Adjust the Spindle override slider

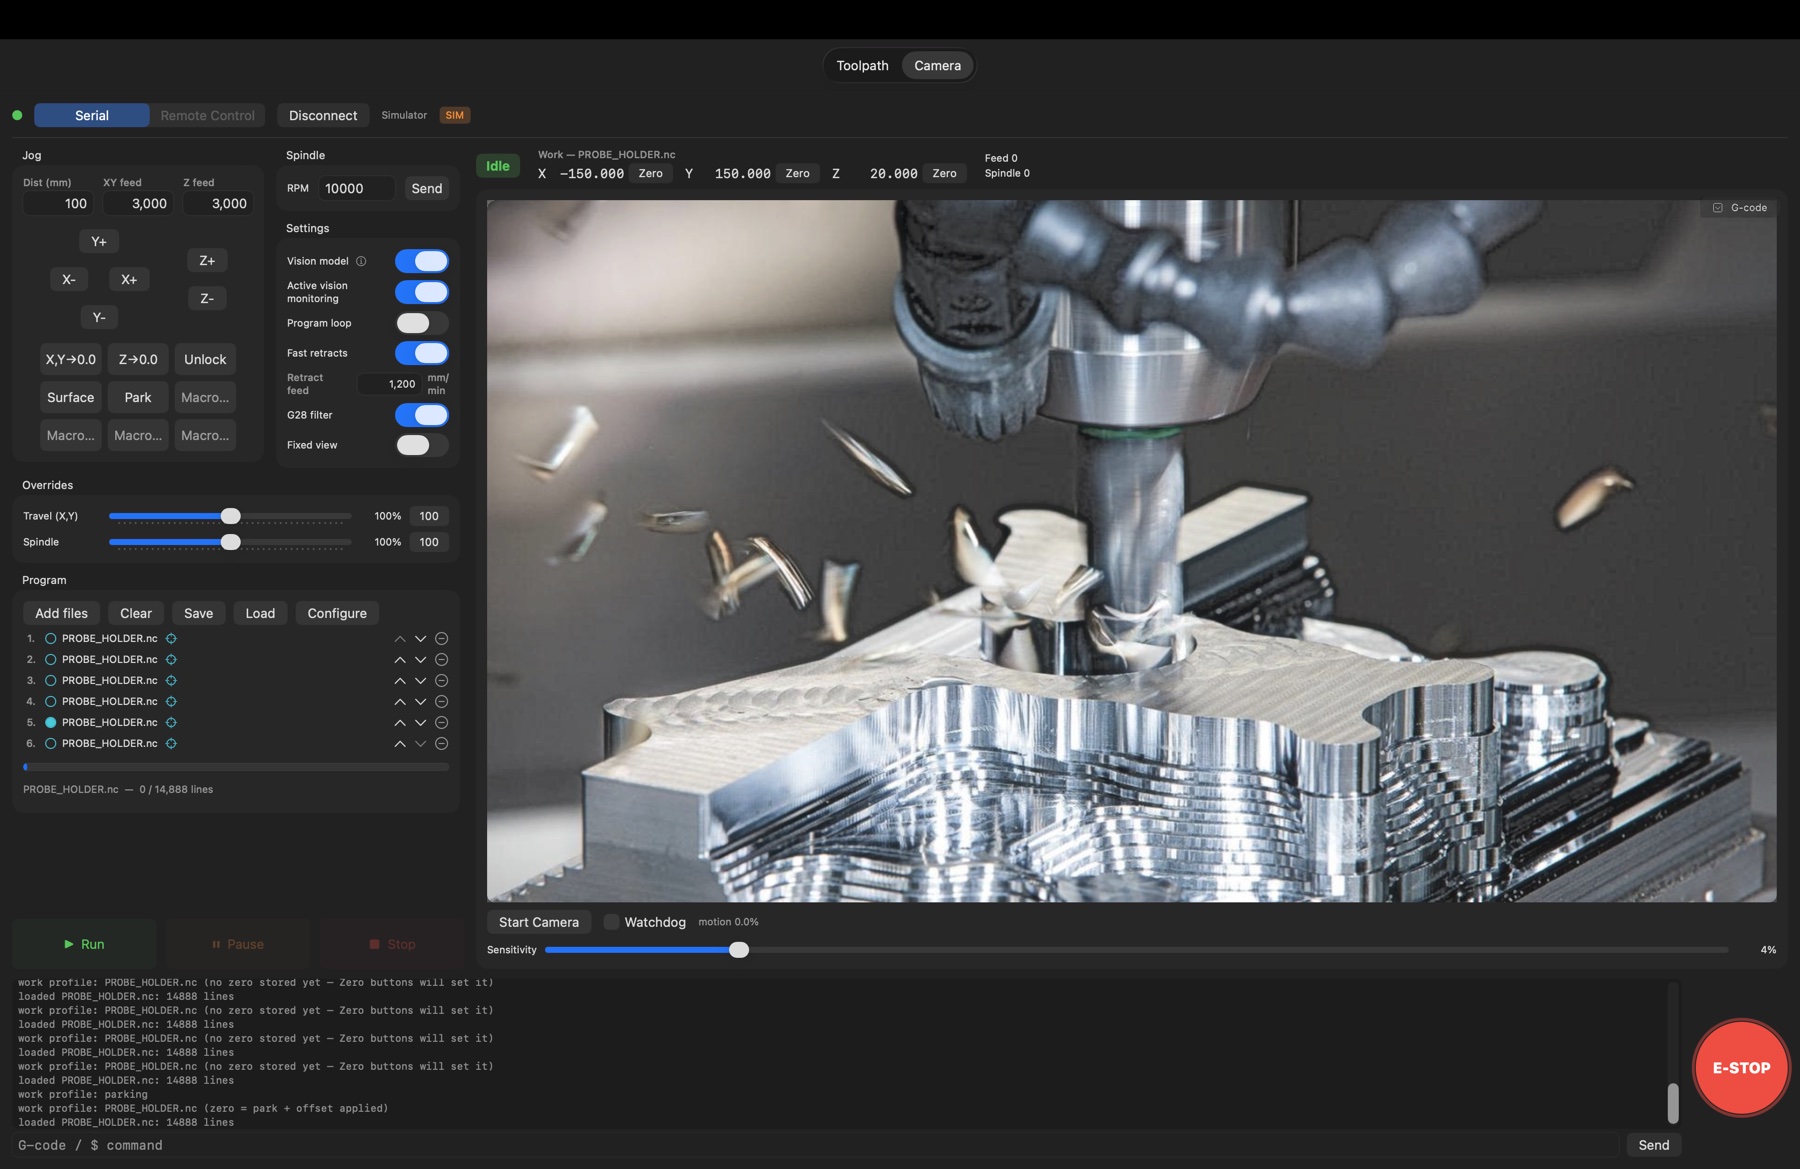(230, 543)
